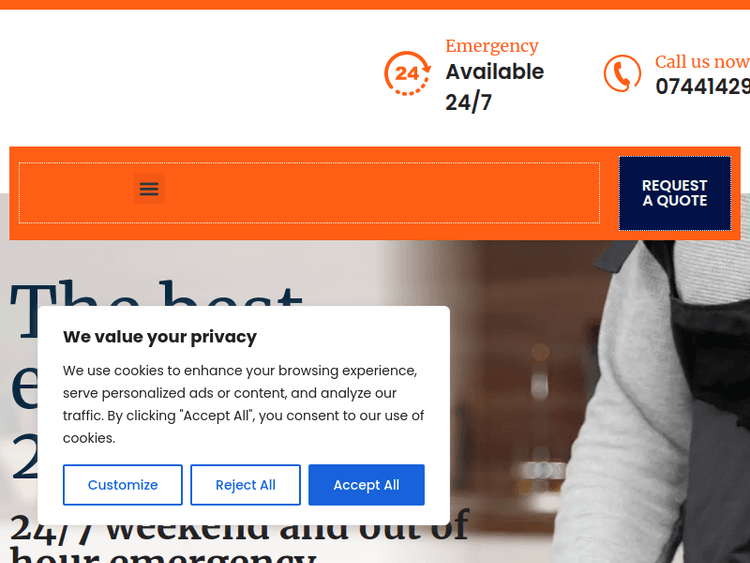Click the 'Call us now' text
The height and width of the screenshot is (563, 750).
pos(702,62)
